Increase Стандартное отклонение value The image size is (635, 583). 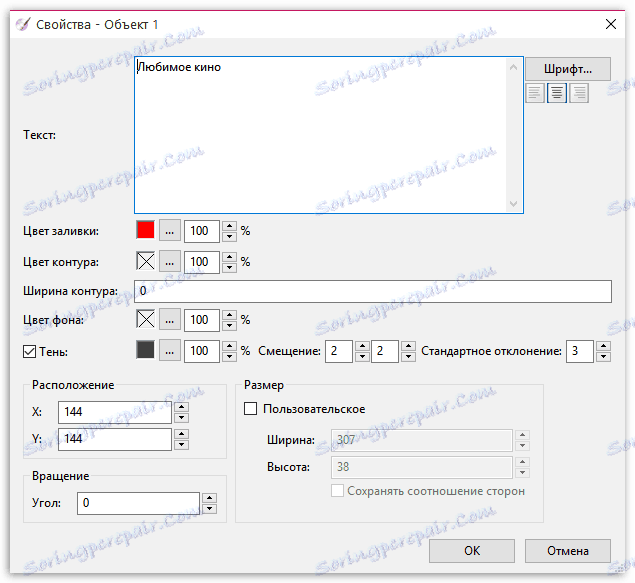pyautogui.click(x=604, y=346)
